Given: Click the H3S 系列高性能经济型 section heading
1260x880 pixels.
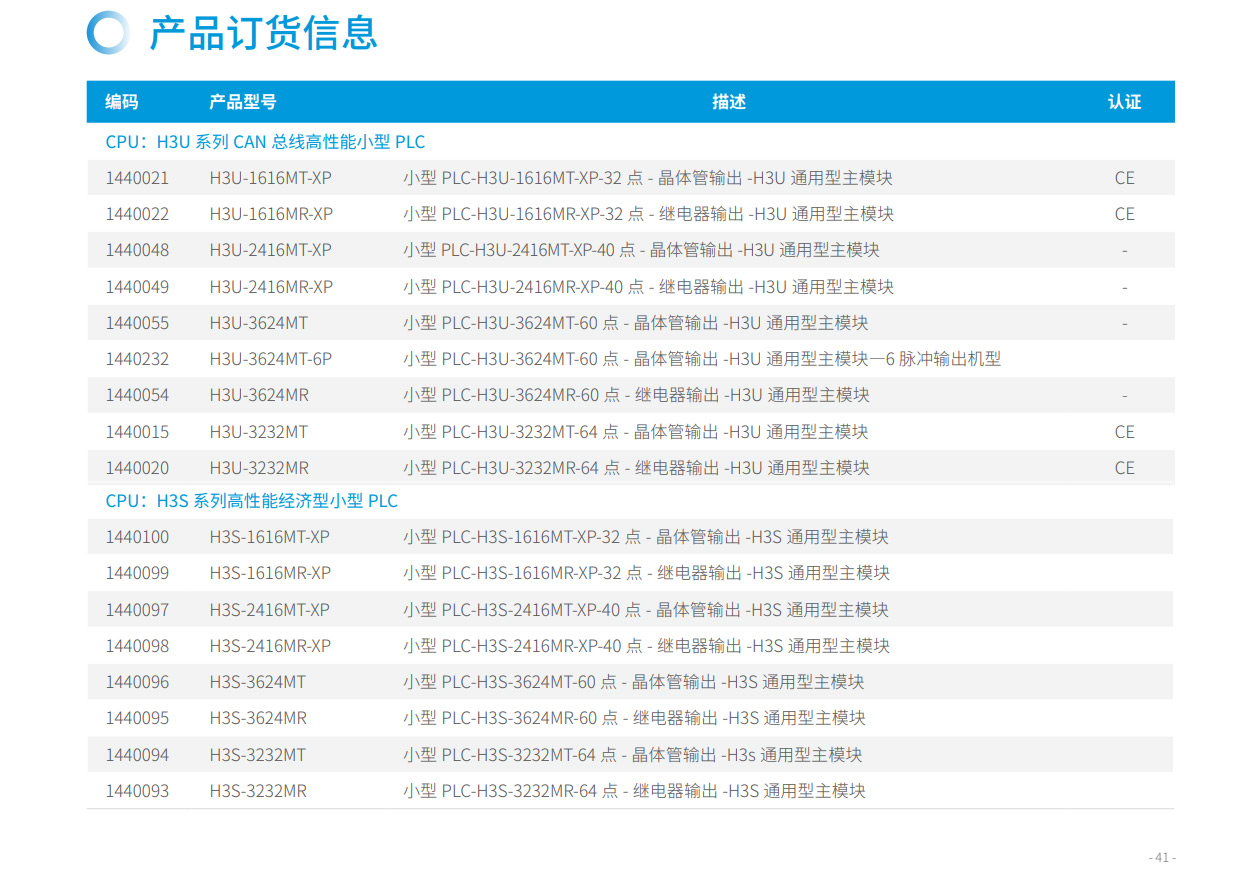Looking at the screenshot, I should (252, 501).
